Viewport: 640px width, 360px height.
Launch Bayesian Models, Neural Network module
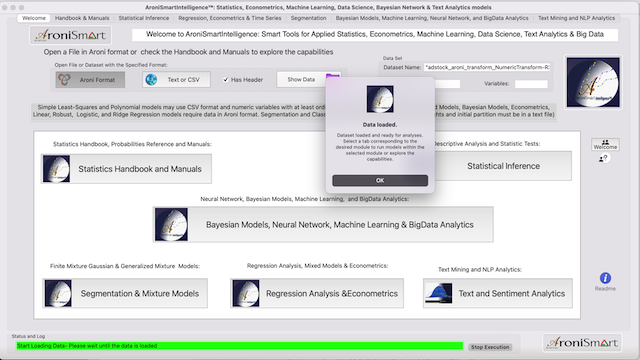[323, 224]
